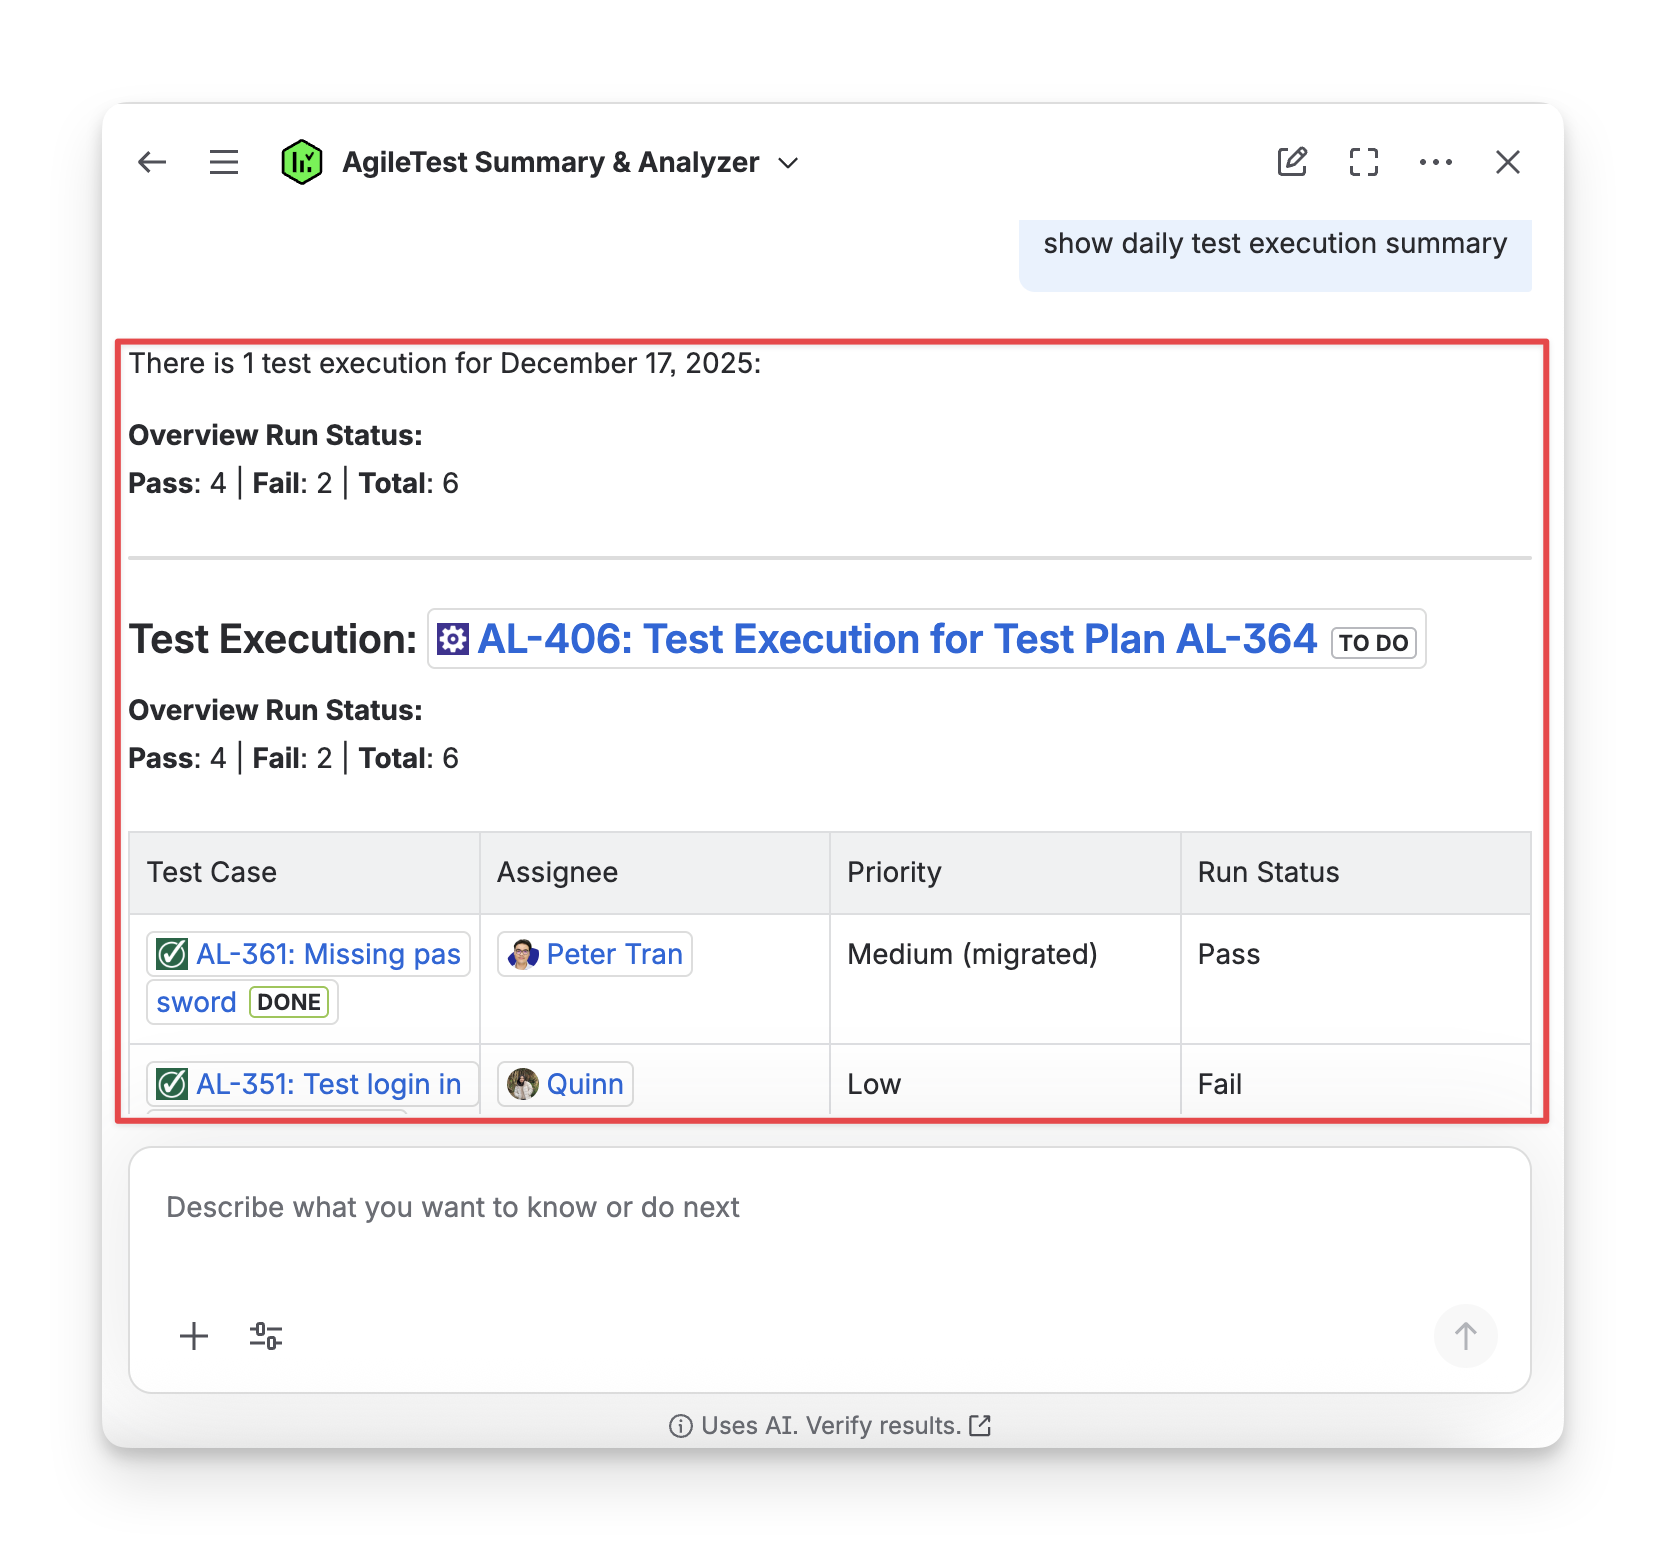Screen dimensions: 1666x1550
Task: Open the AL-406 Test Execution issue link
Action: point(896,639)
